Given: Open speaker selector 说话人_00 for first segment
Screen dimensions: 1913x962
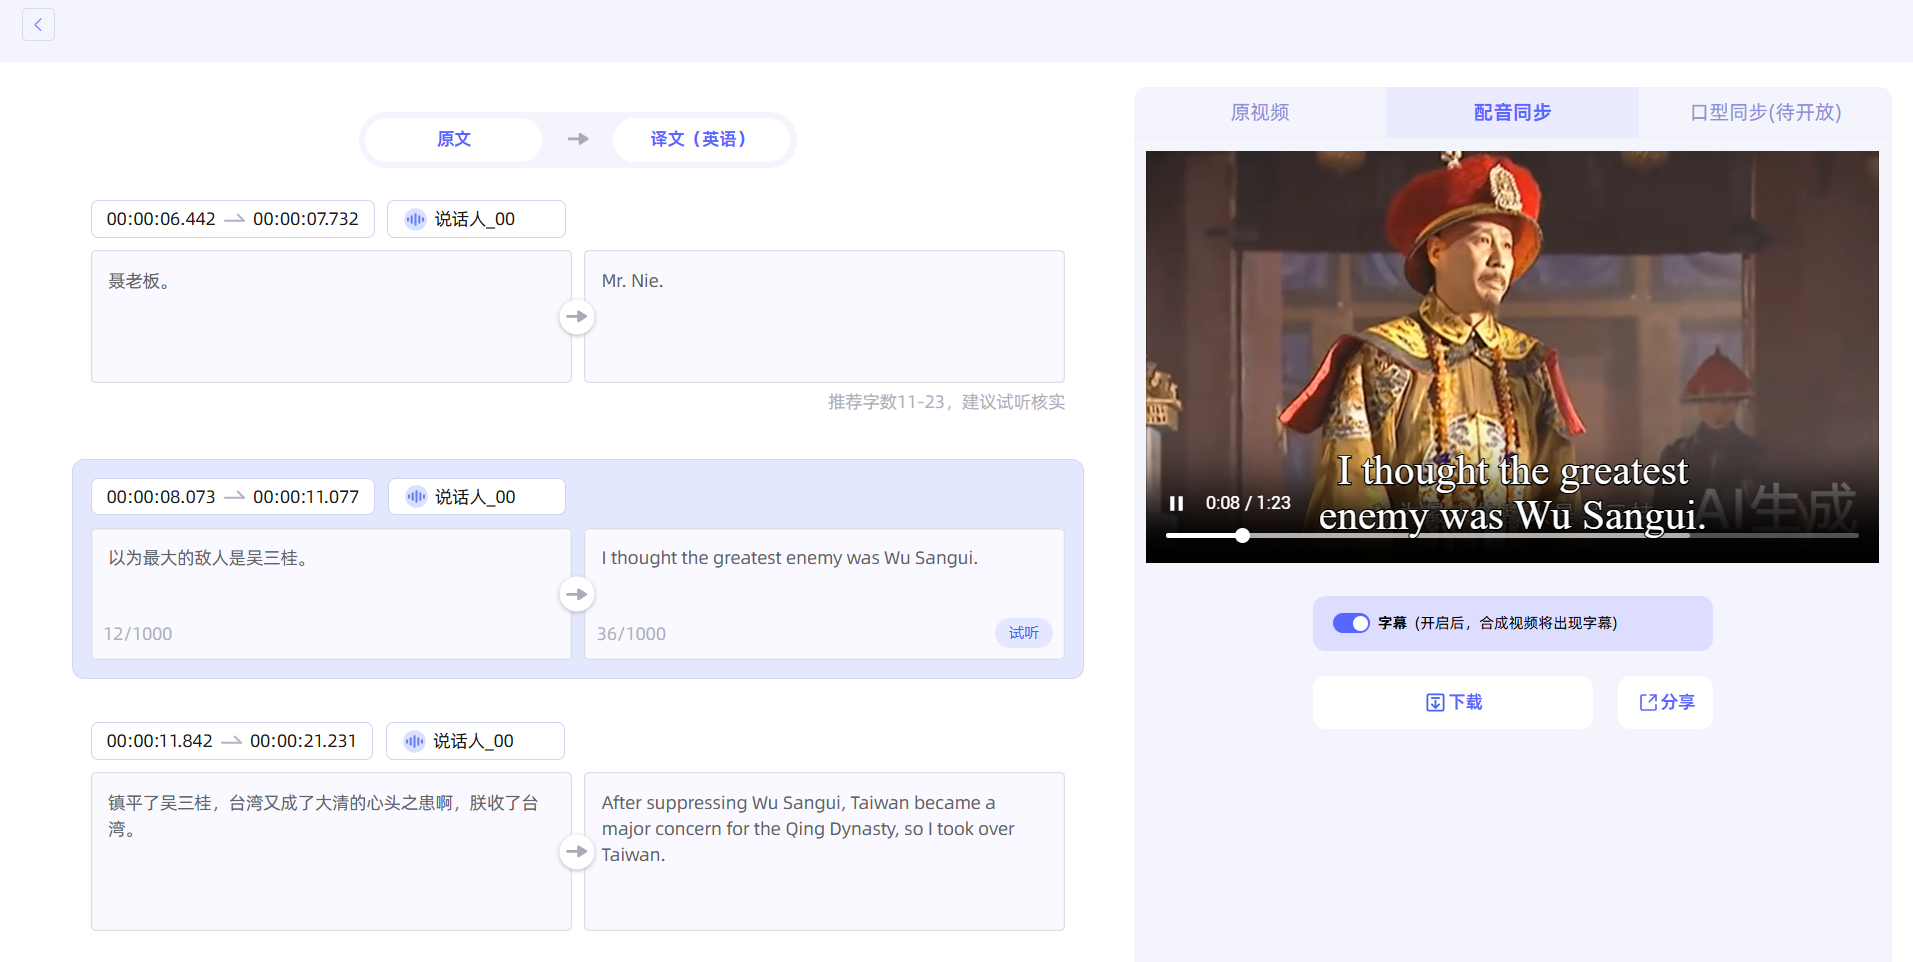Looking at the screenshot, I should pyautogui.click(x=476, y=219).
